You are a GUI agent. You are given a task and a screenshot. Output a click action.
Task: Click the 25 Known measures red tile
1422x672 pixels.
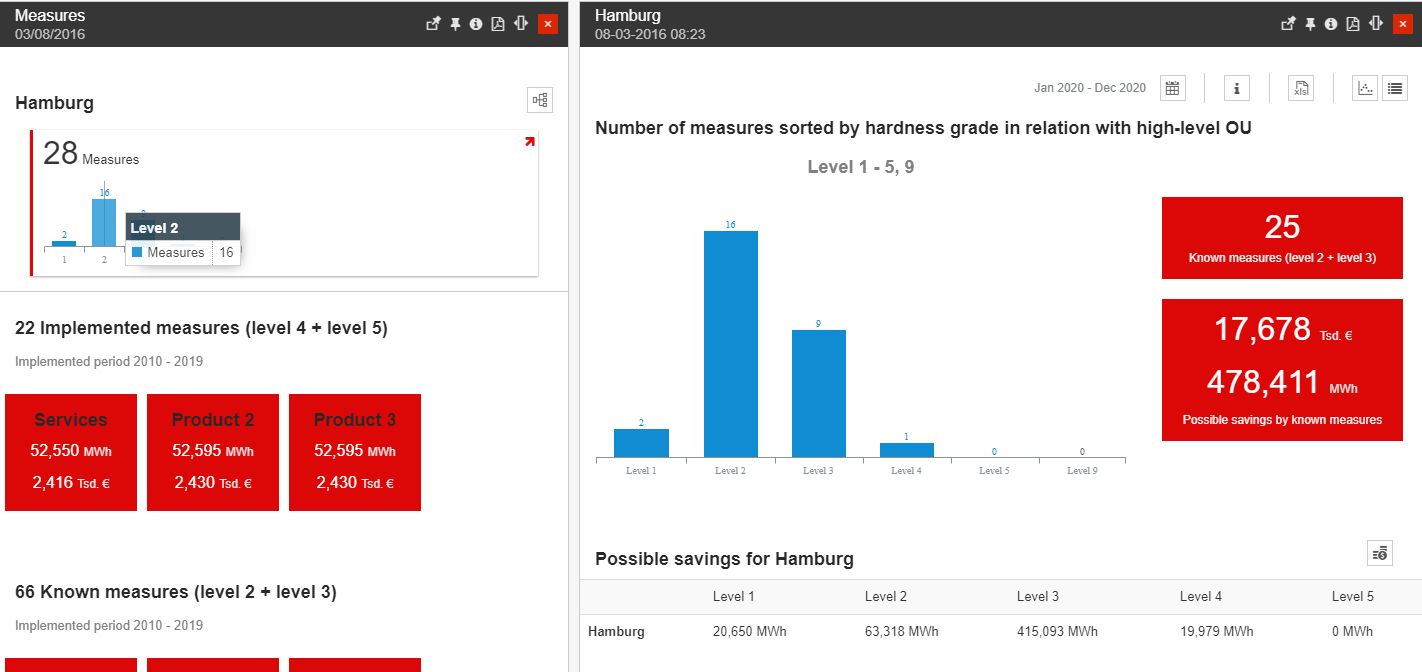click(1282, 237)
